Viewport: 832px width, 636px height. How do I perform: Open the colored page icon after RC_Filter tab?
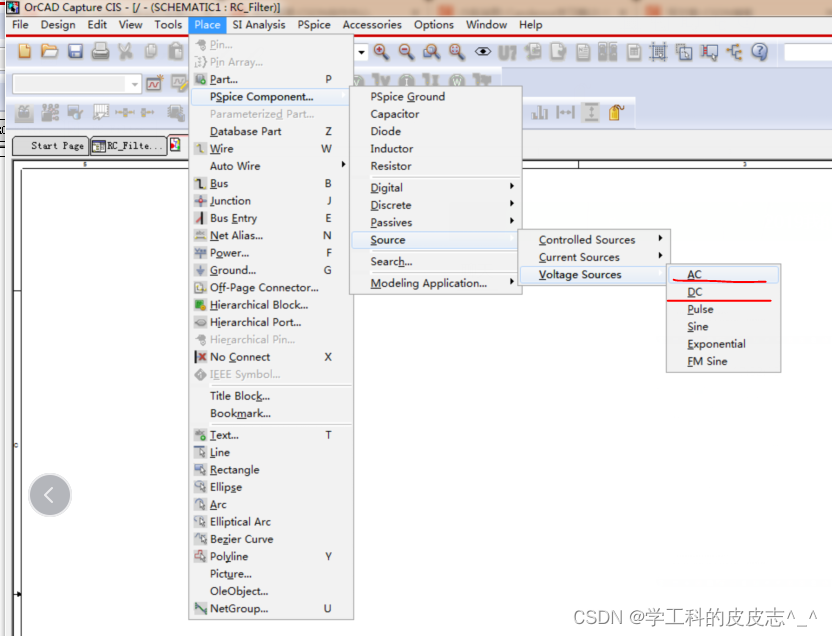pos(175,145)
